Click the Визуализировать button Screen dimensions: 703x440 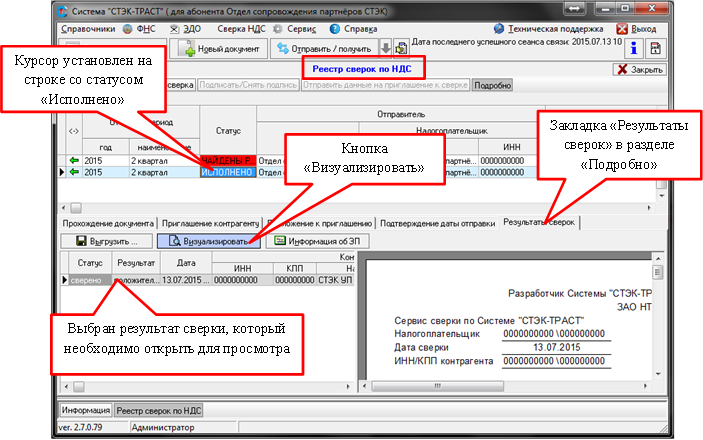pos(209,241)
